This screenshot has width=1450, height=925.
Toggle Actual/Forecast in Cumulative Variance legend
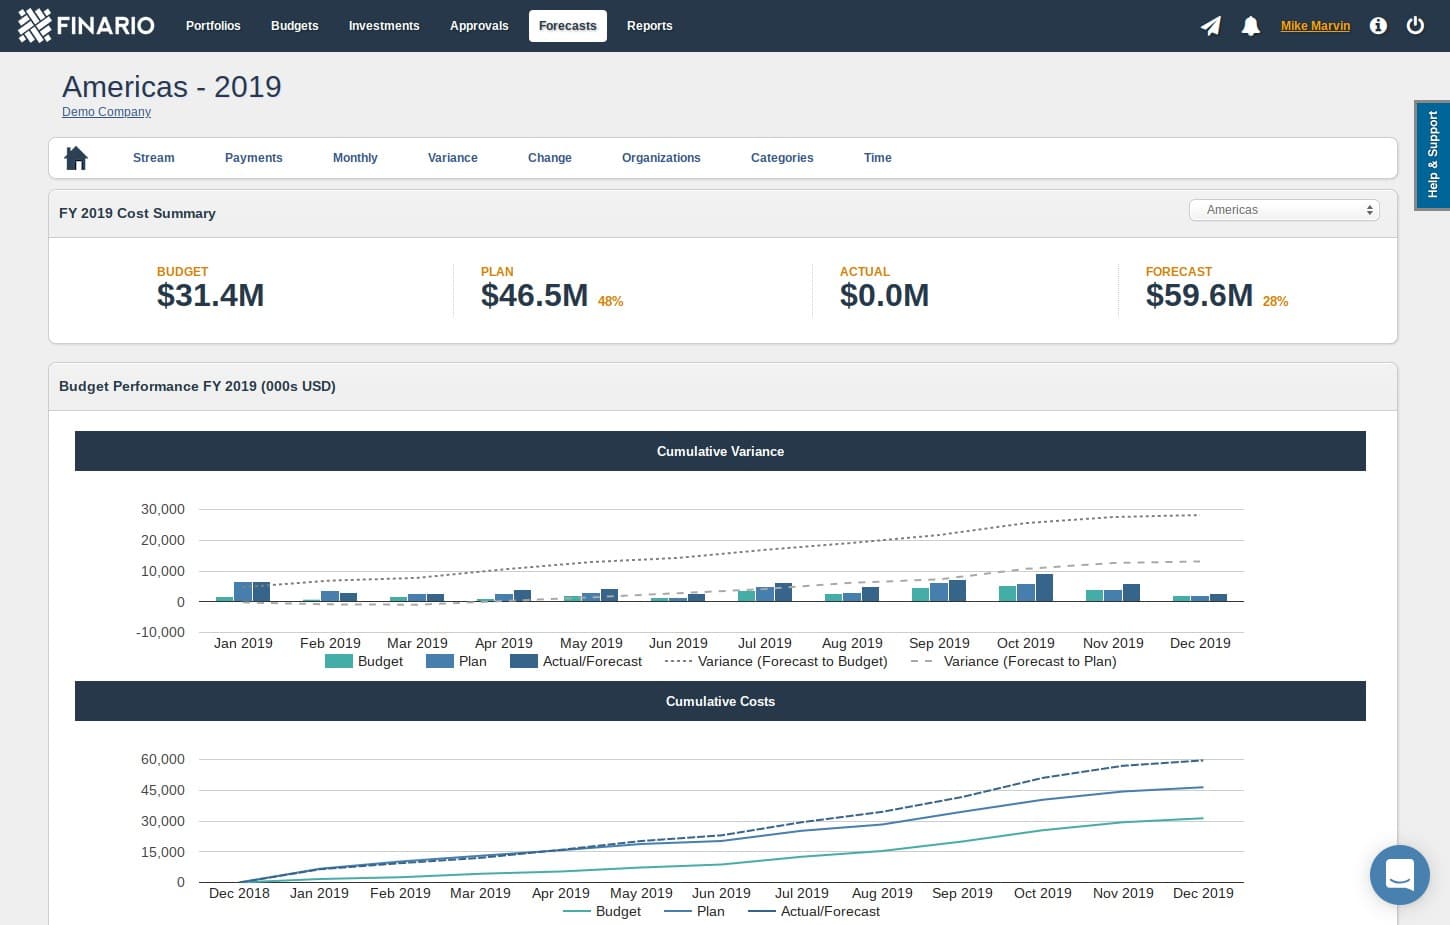pos(576,661)
